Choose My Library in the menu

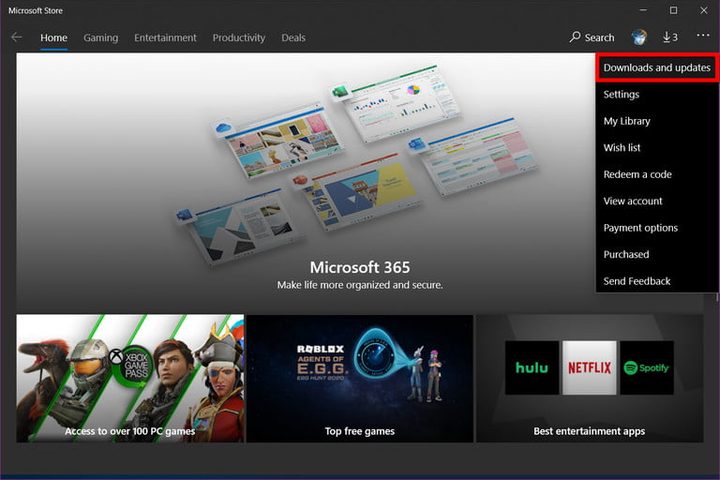(x=657, y=121)
